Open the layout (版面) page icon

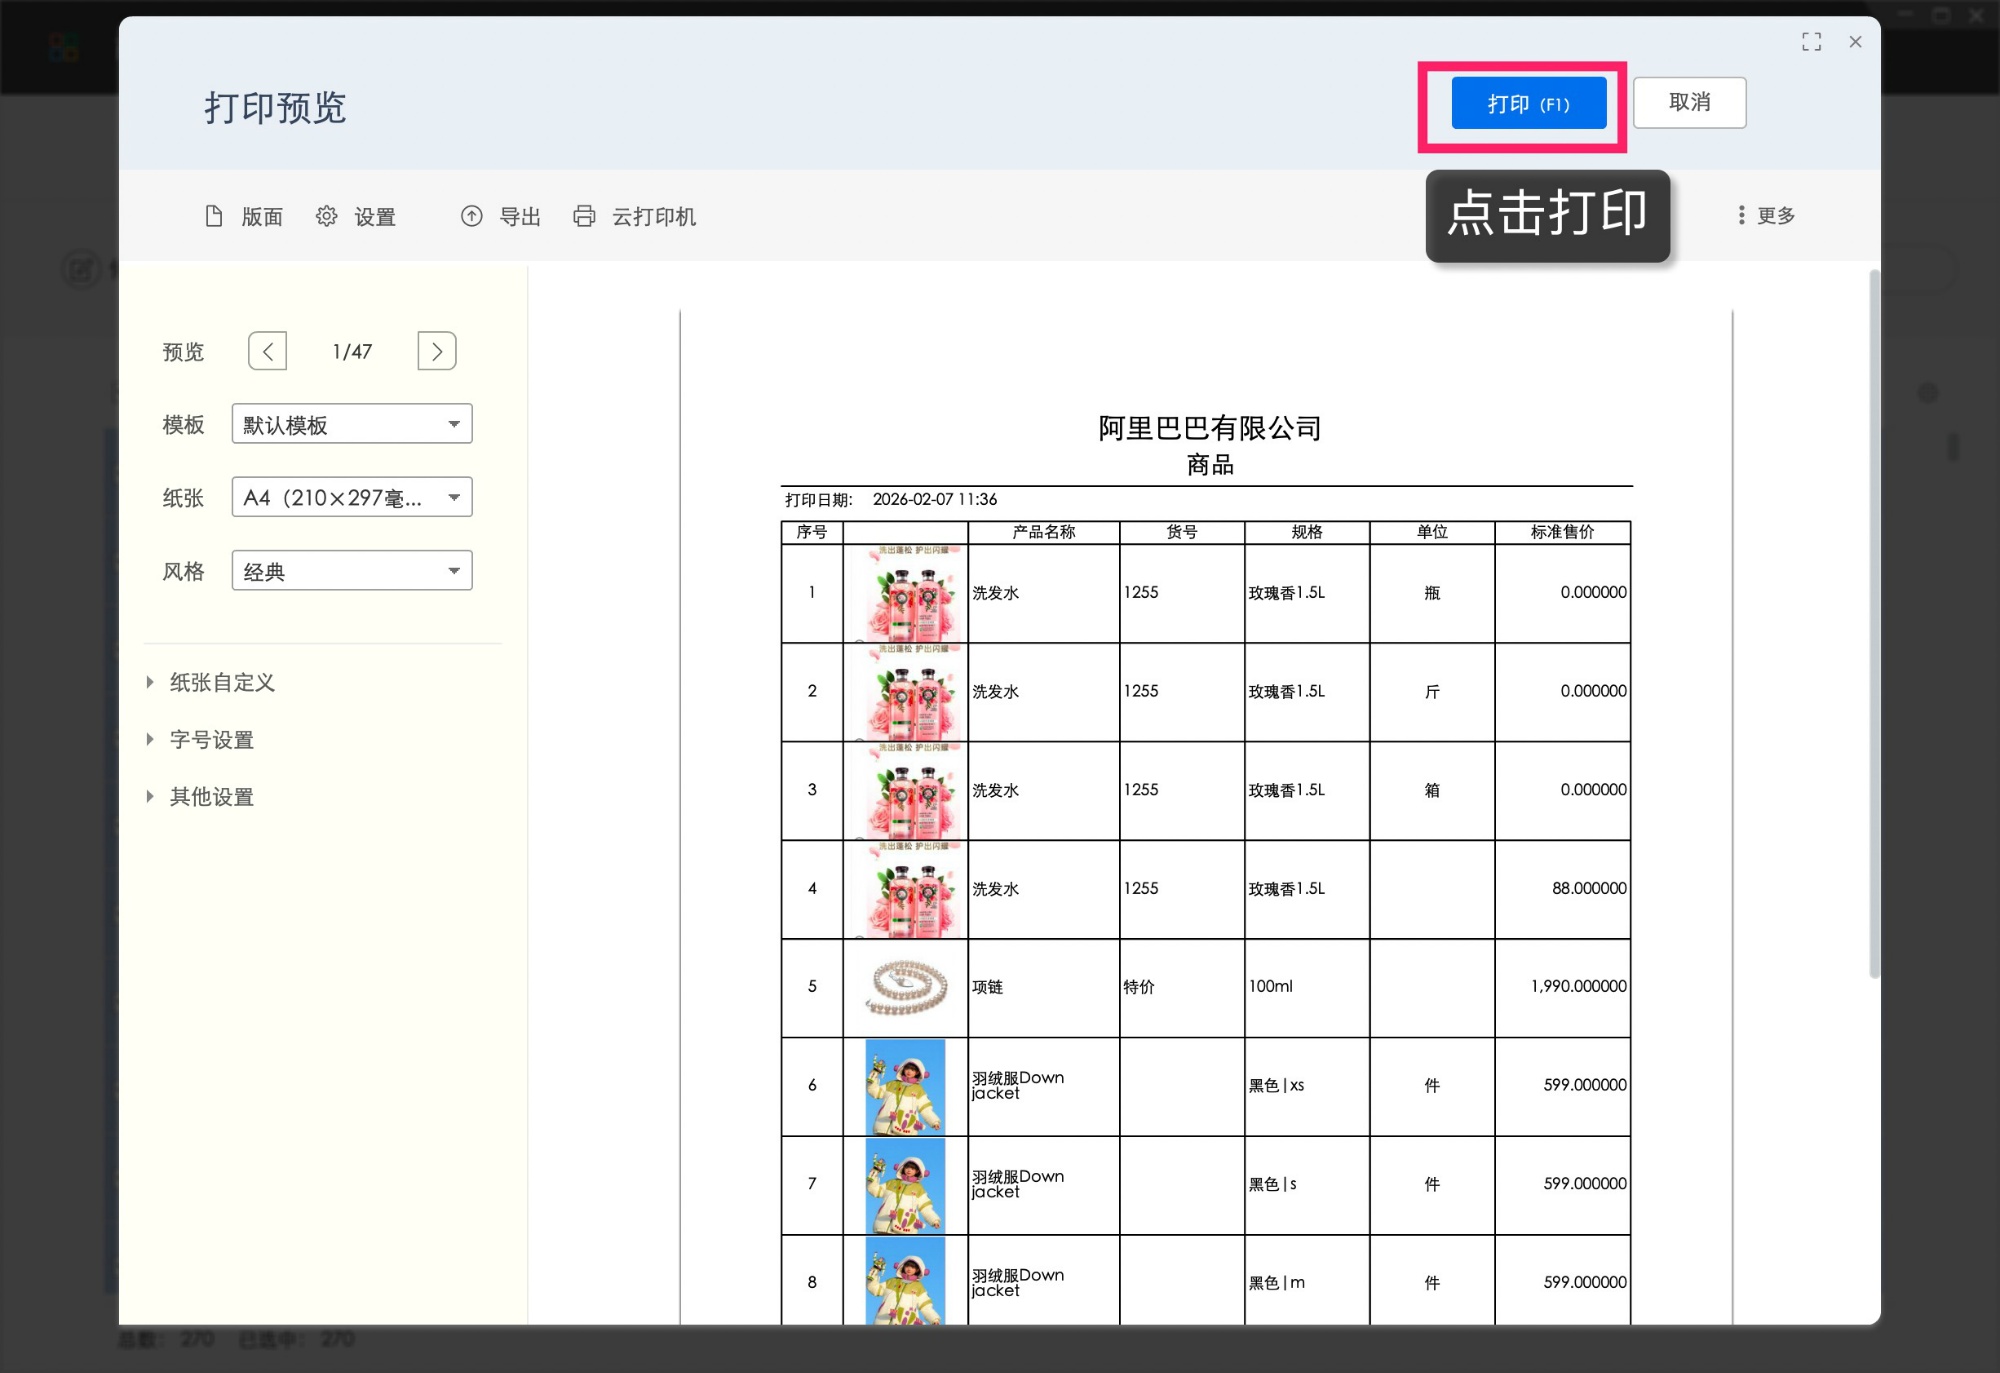point(214,216)
